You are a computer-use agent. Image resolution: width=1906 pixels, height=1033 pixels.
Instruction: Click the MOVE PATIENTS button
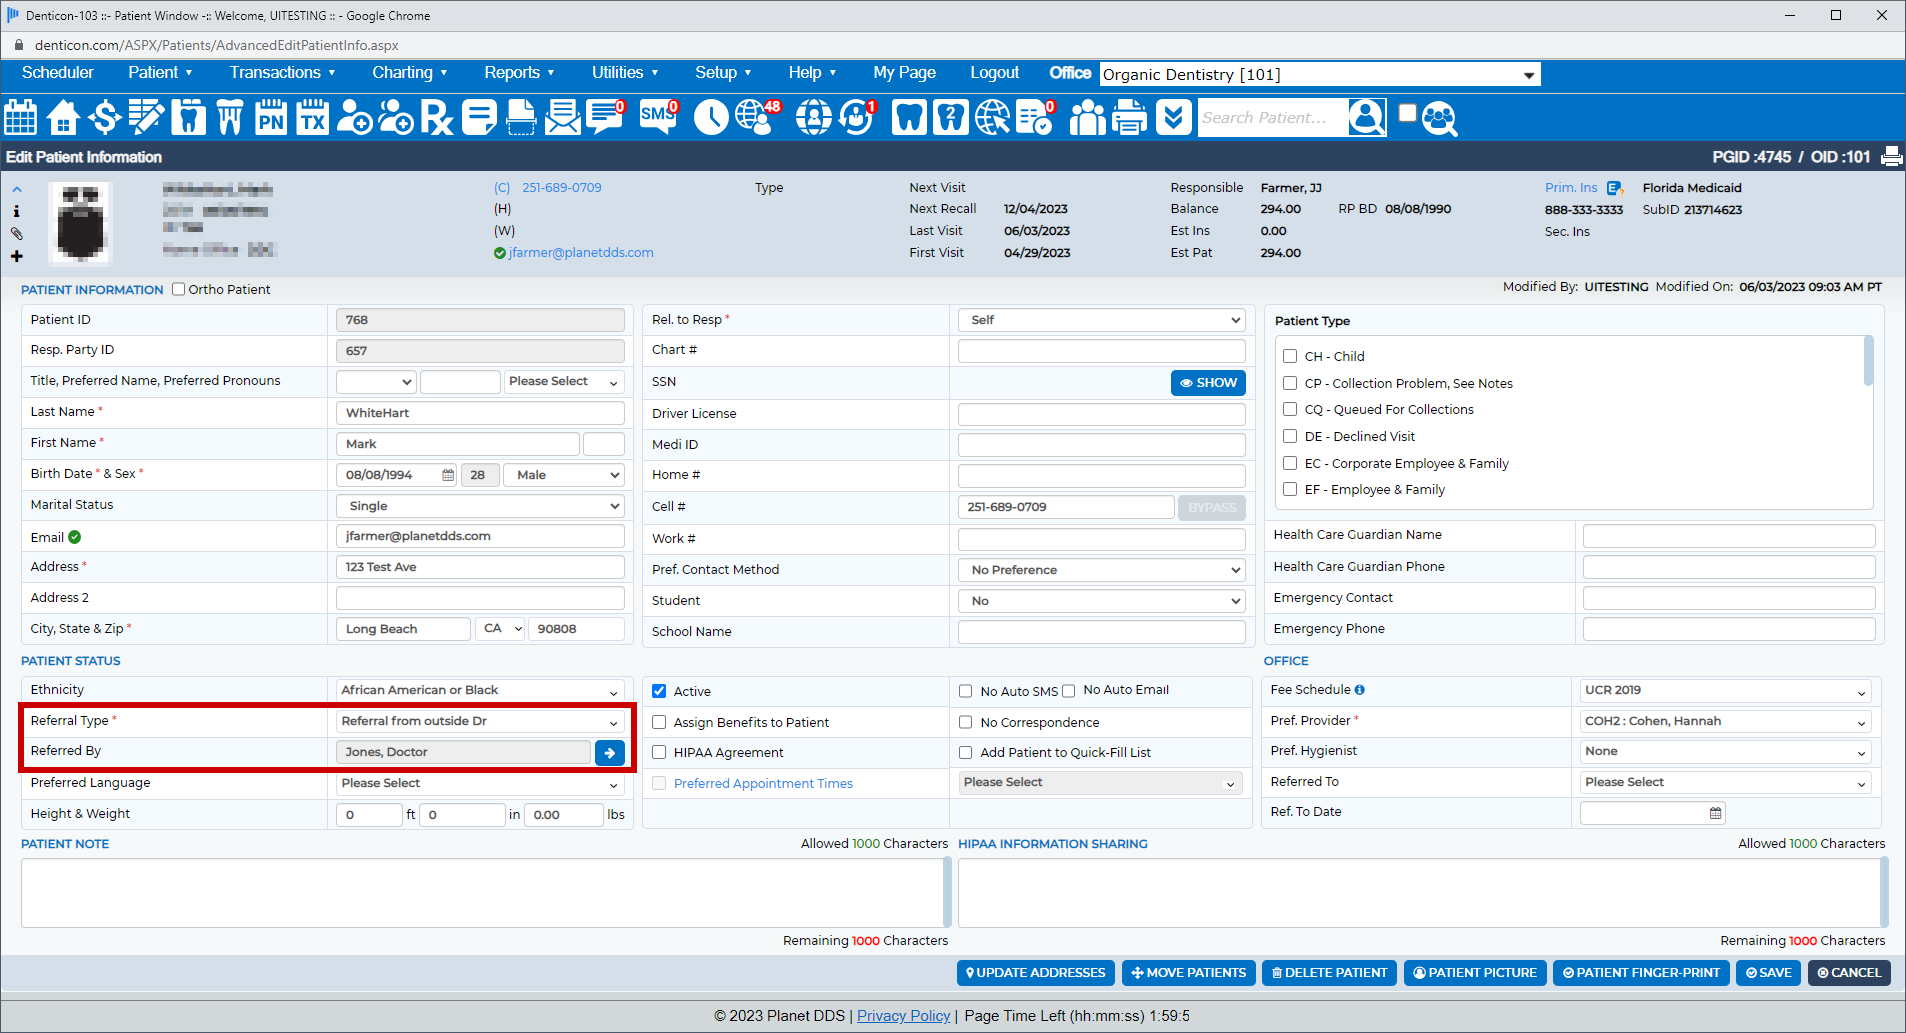pyautogui.click(x=1188, y=973)
